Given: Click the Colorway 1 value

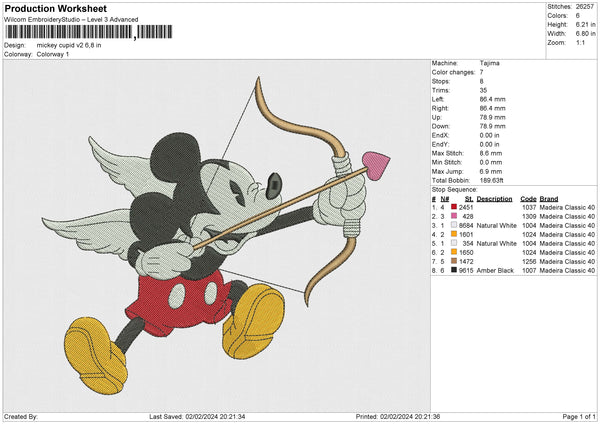Looking at the screenshot, I should 53,53.
